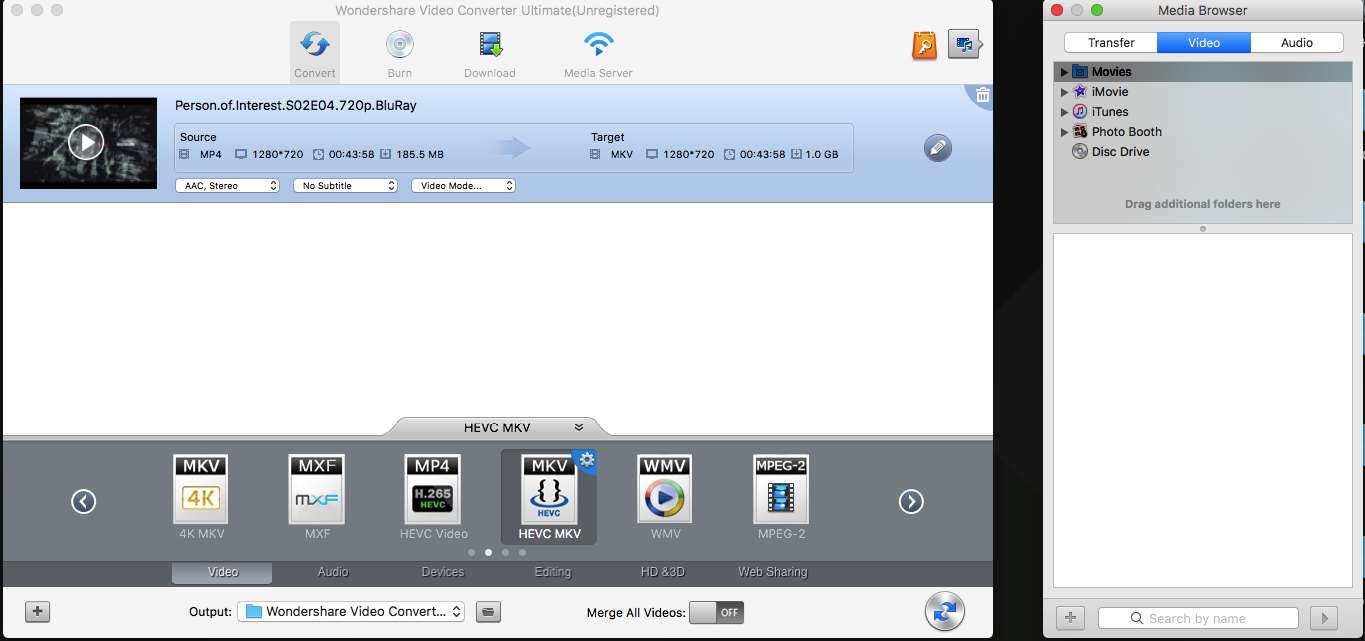Open the pencil edit icon on the task row
Viewport: 1365px width, 641px height.
(x=937, y=148)
